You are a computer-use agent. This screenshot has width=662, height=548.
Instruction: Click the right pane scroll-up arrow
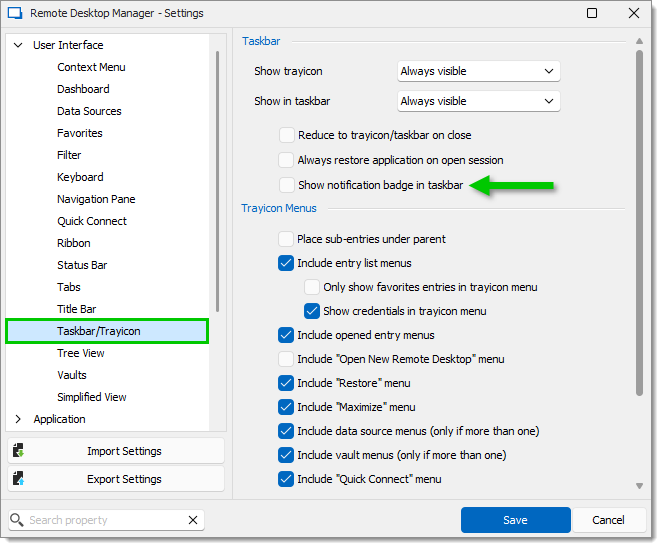(x=640, y=41)
